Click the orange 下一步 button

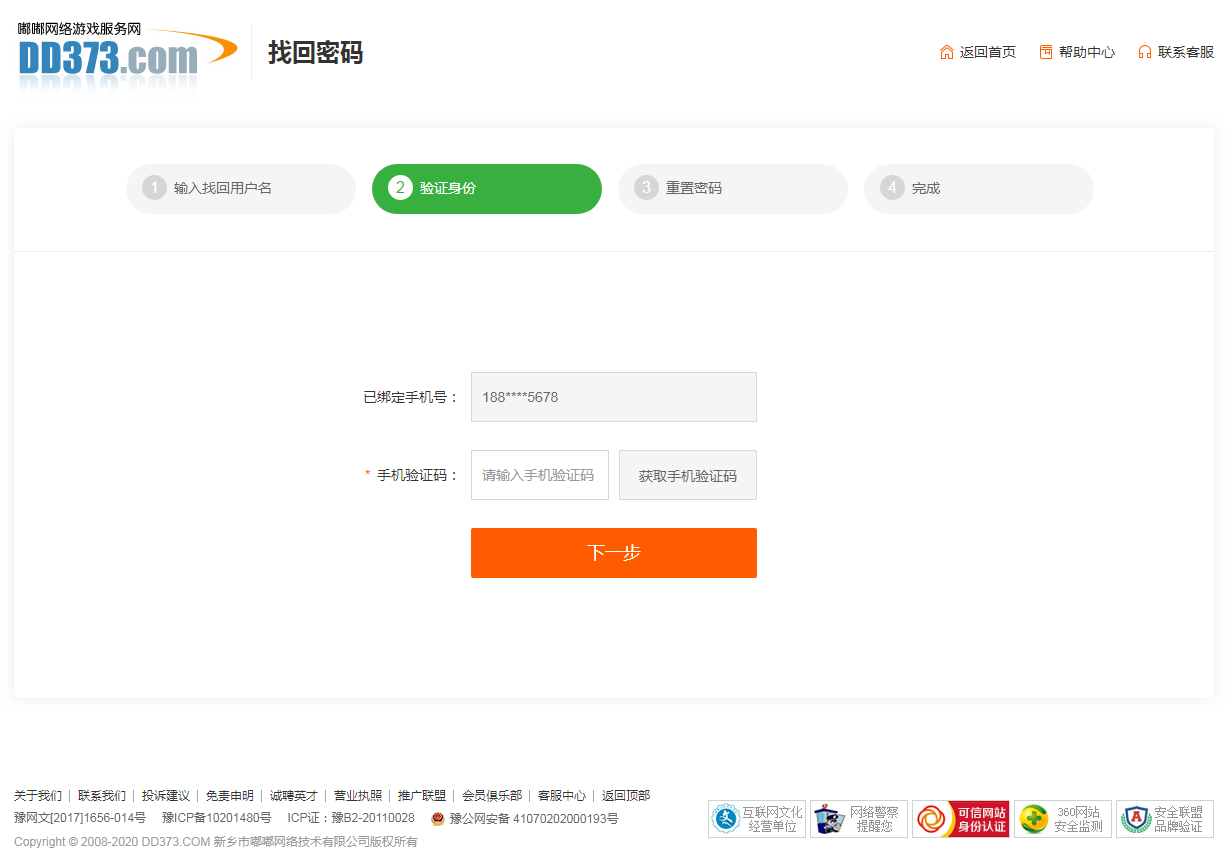pos(614,553)
